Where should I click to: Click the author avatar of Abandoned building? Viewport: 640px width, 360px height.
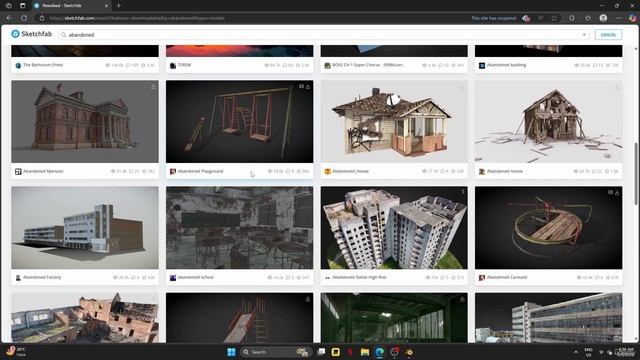482,65
